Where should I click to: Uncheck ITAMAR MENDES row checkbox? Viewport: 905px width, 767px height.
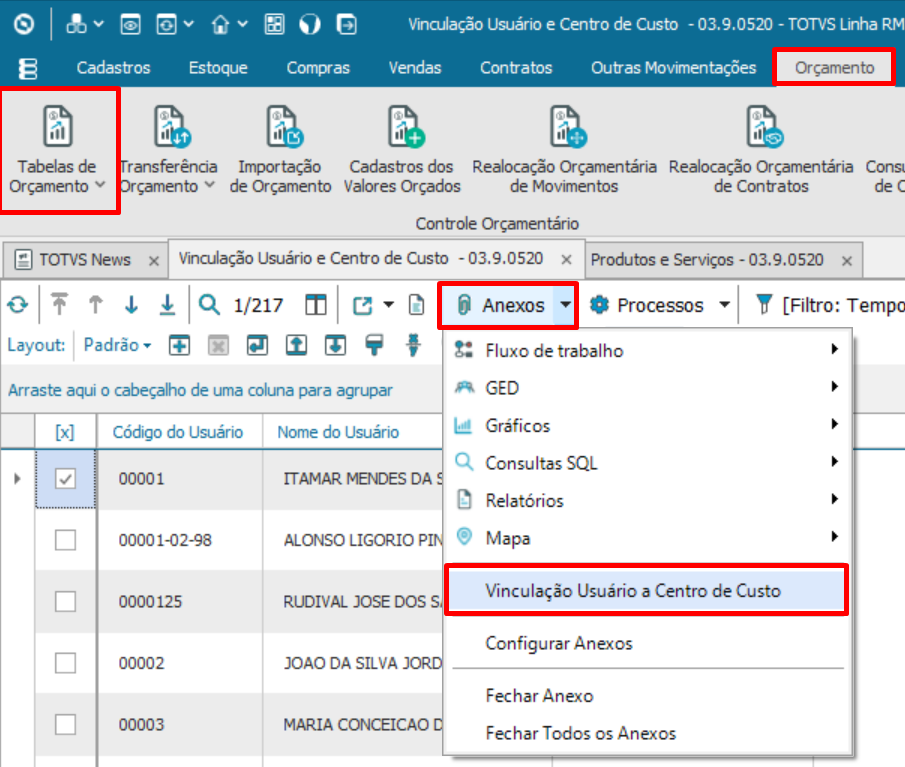point(65,478)
